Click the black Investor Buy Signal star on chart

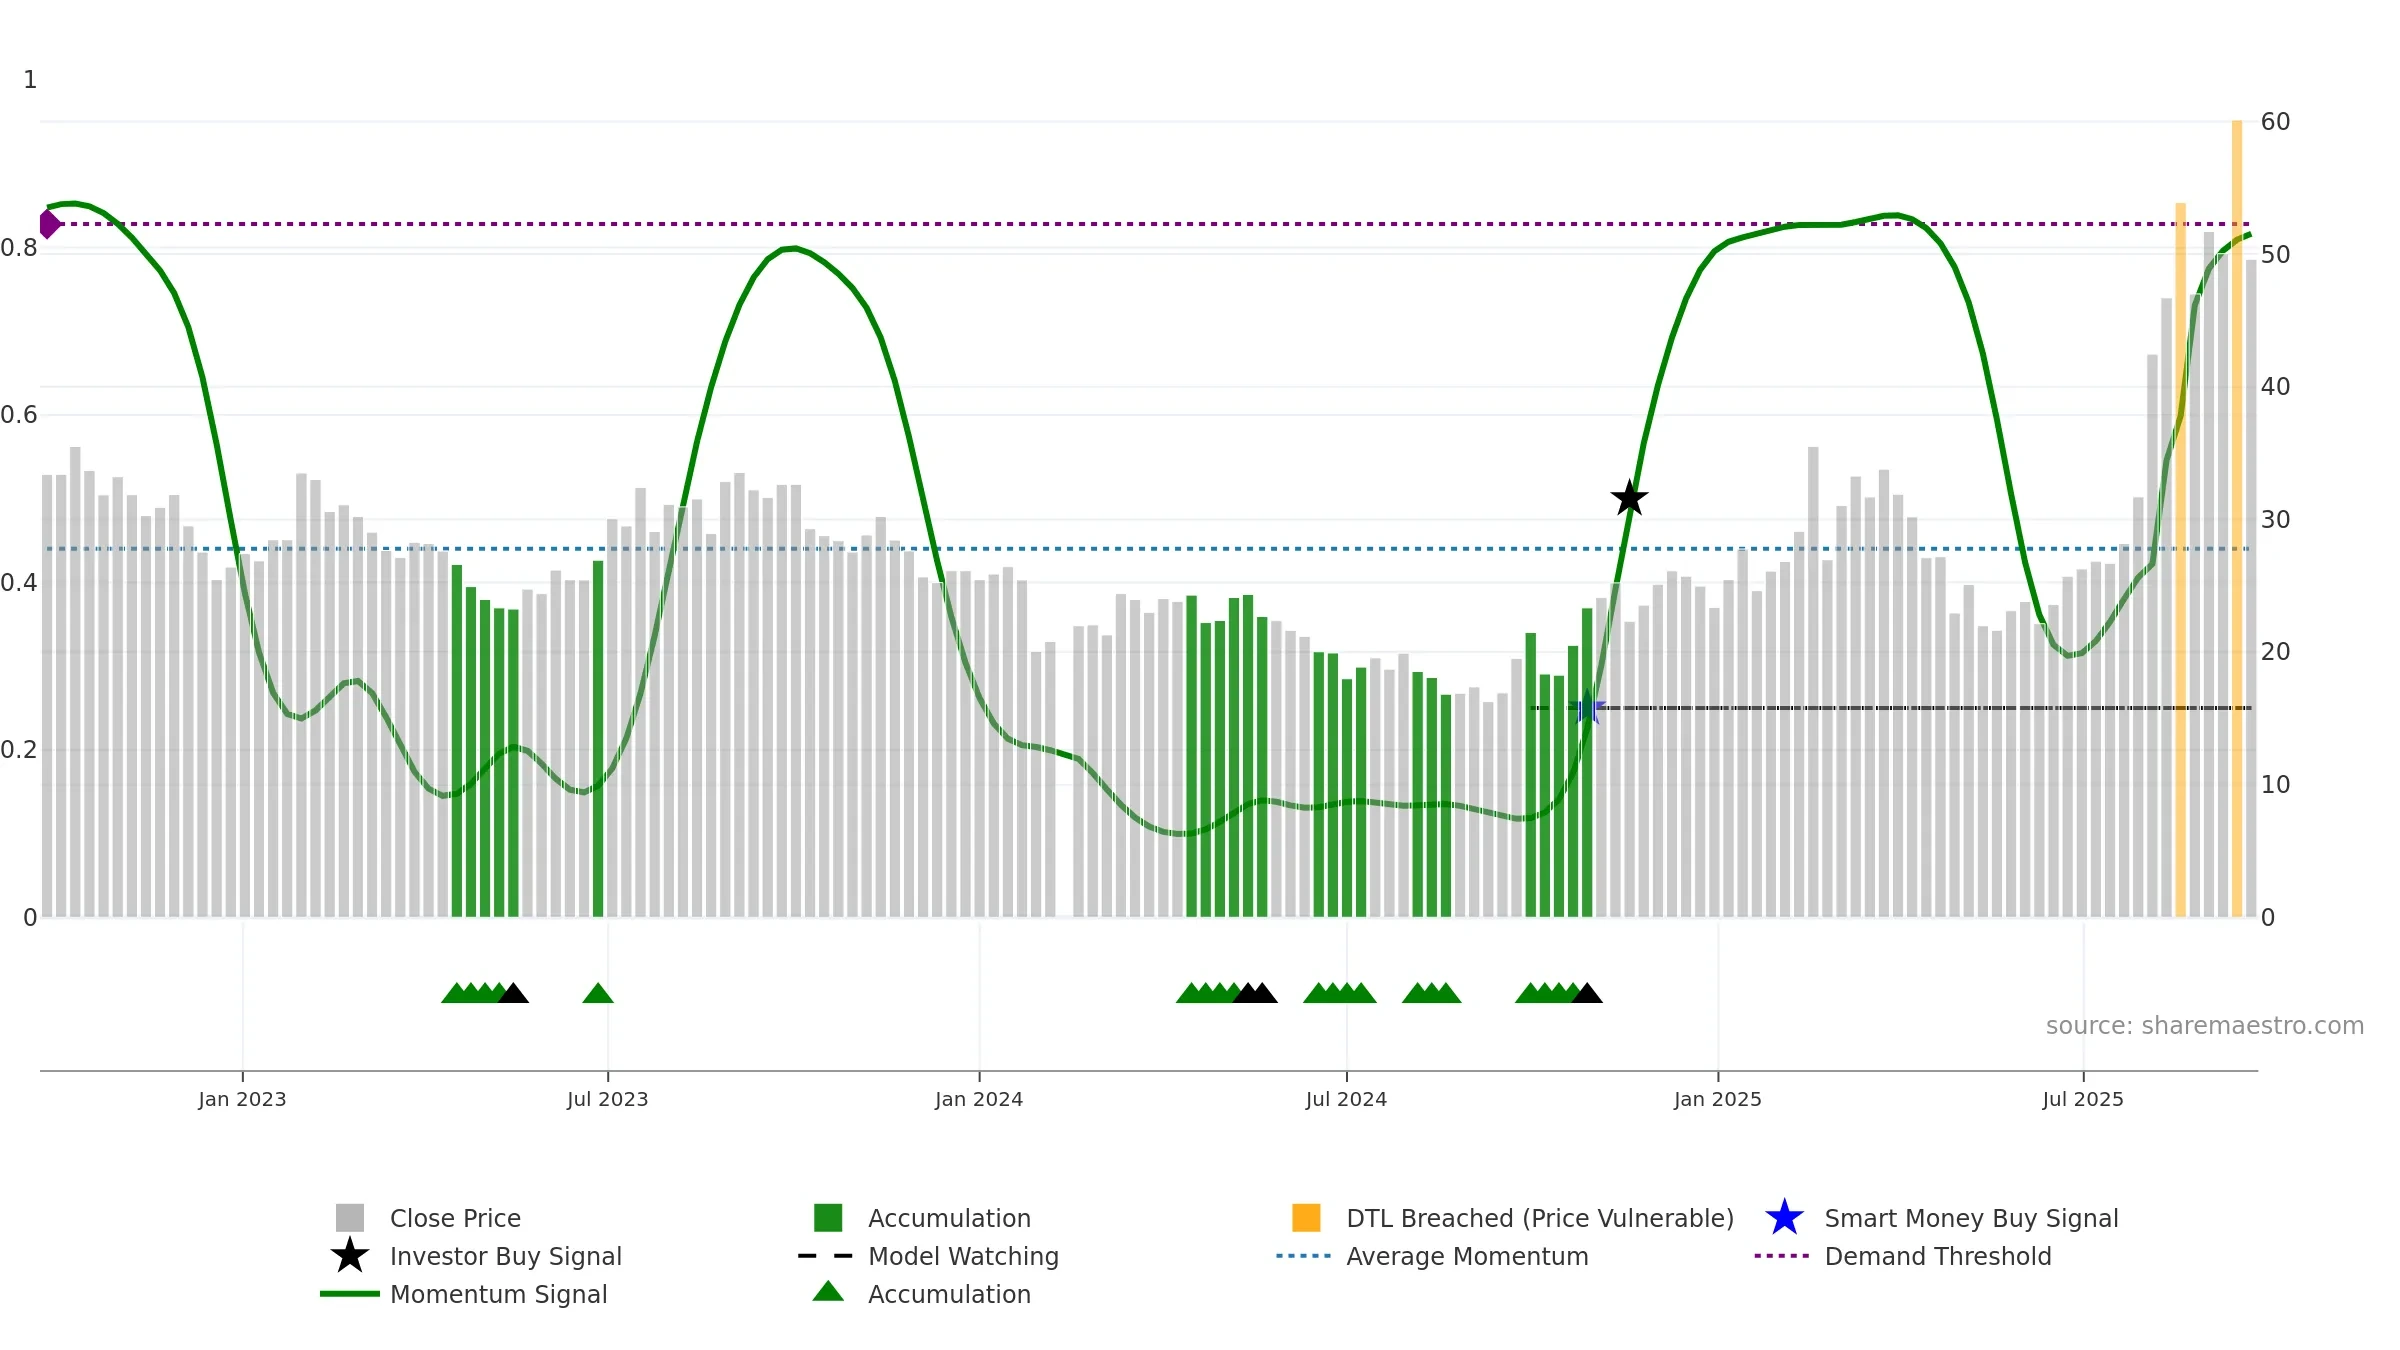(1629, 498)
